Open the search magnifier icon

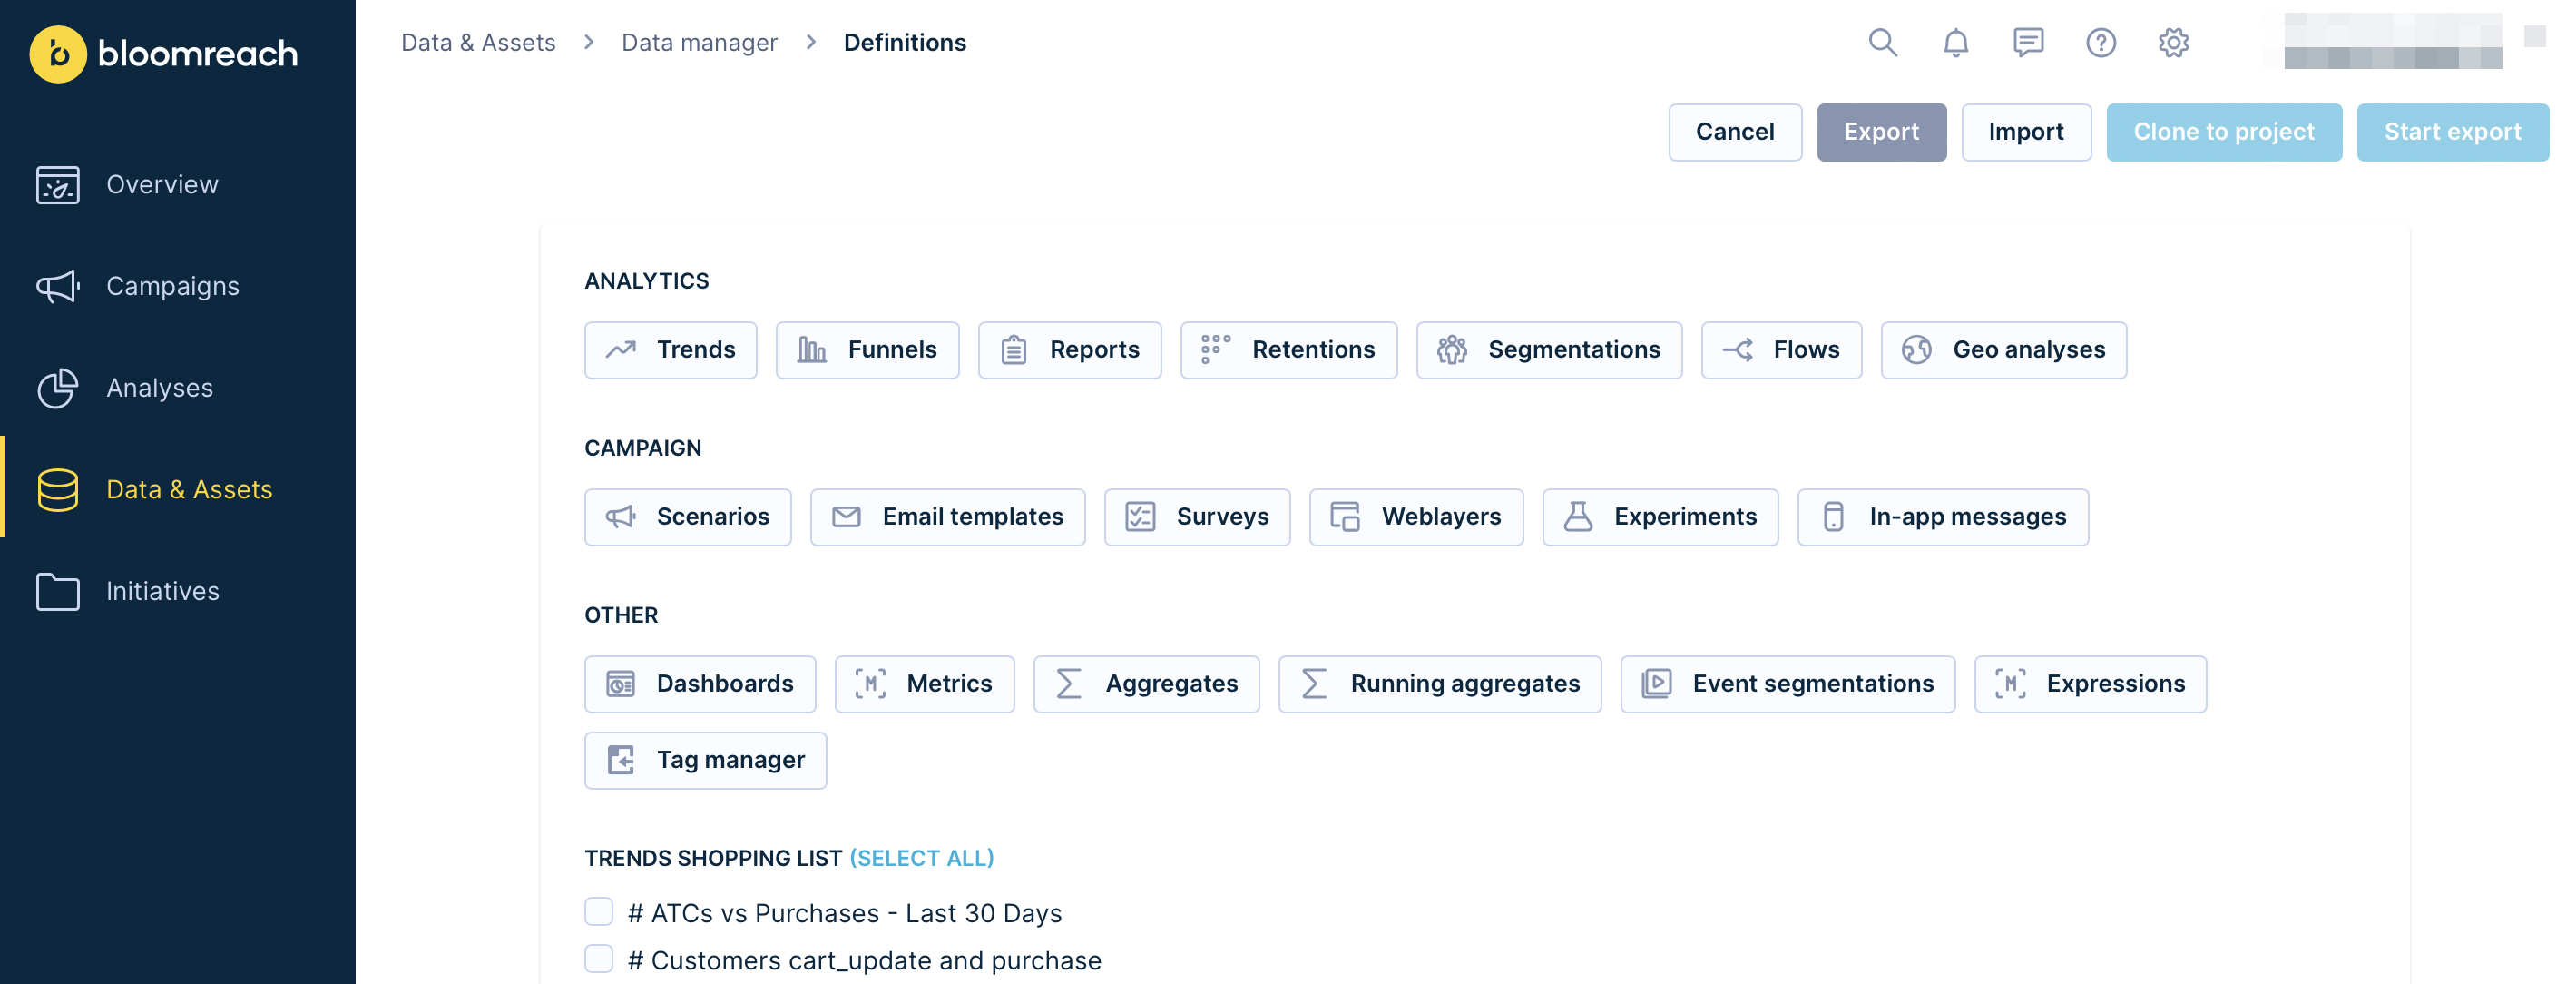(1883, 43)
